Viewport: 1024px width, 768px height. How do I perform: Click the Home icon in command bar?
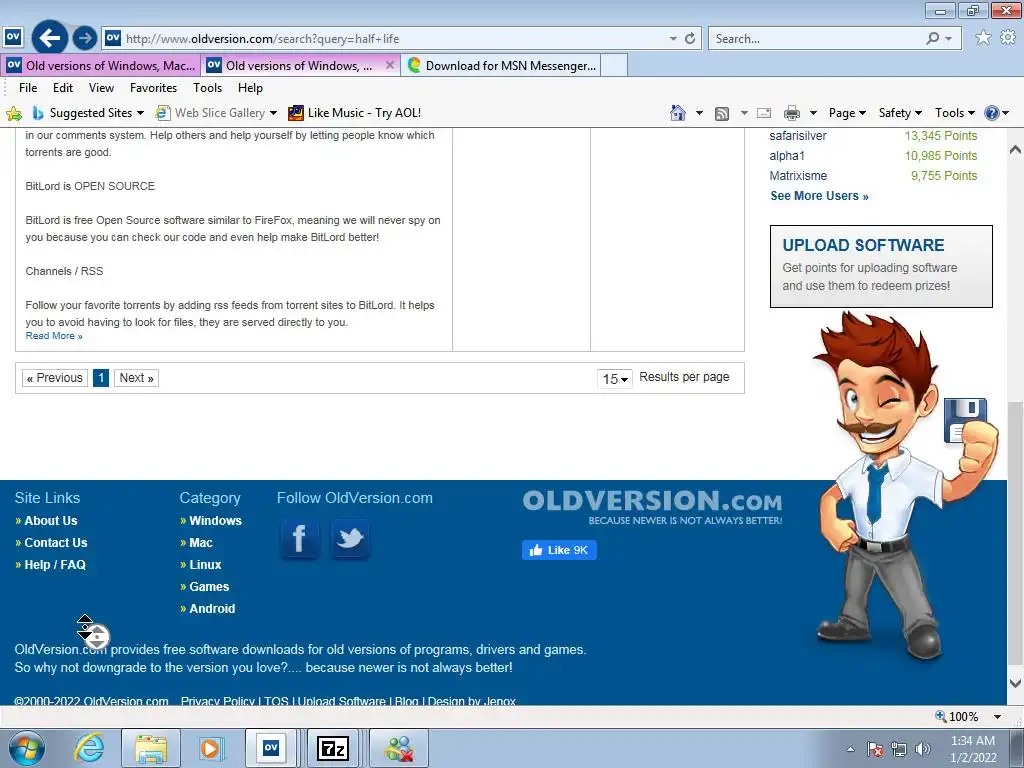pos(678,113)
